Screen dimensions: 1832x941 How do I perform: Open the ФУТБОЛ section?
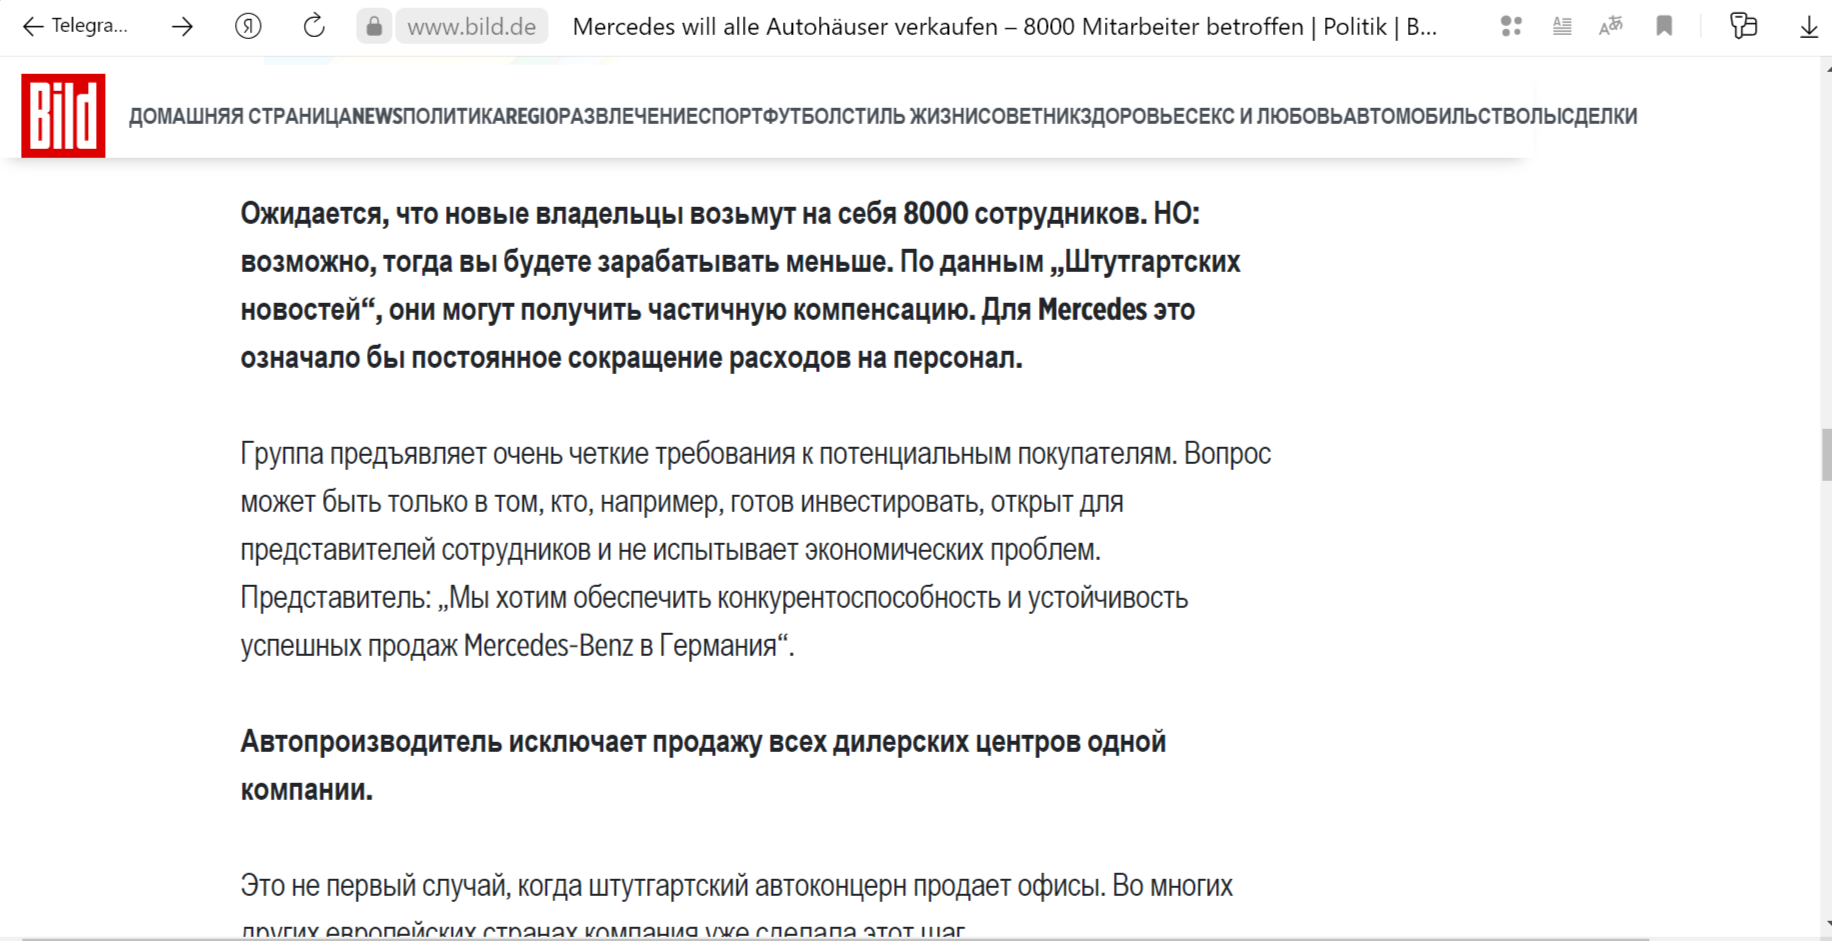[x=802, y=116]
